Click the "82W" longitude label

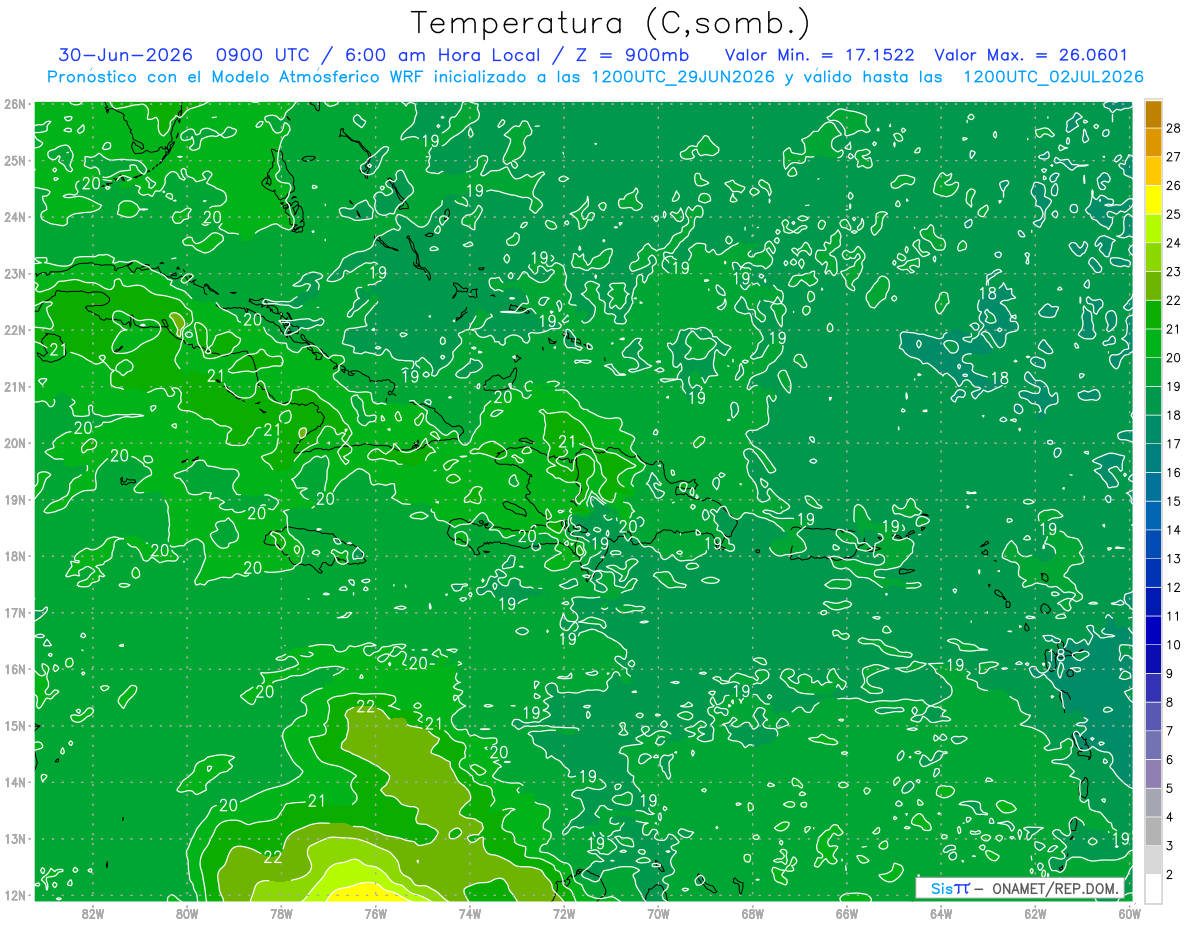[x=93, y=912]
